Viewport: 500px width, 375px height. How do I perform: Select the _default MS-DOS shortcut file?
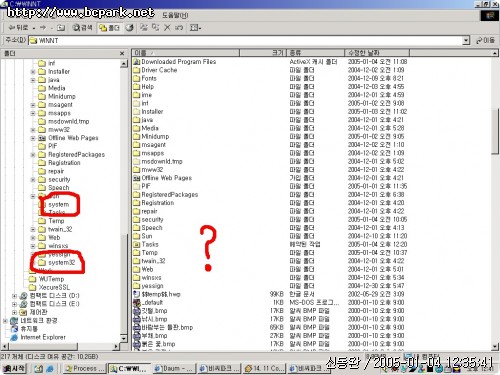click(x=152, y=303)
